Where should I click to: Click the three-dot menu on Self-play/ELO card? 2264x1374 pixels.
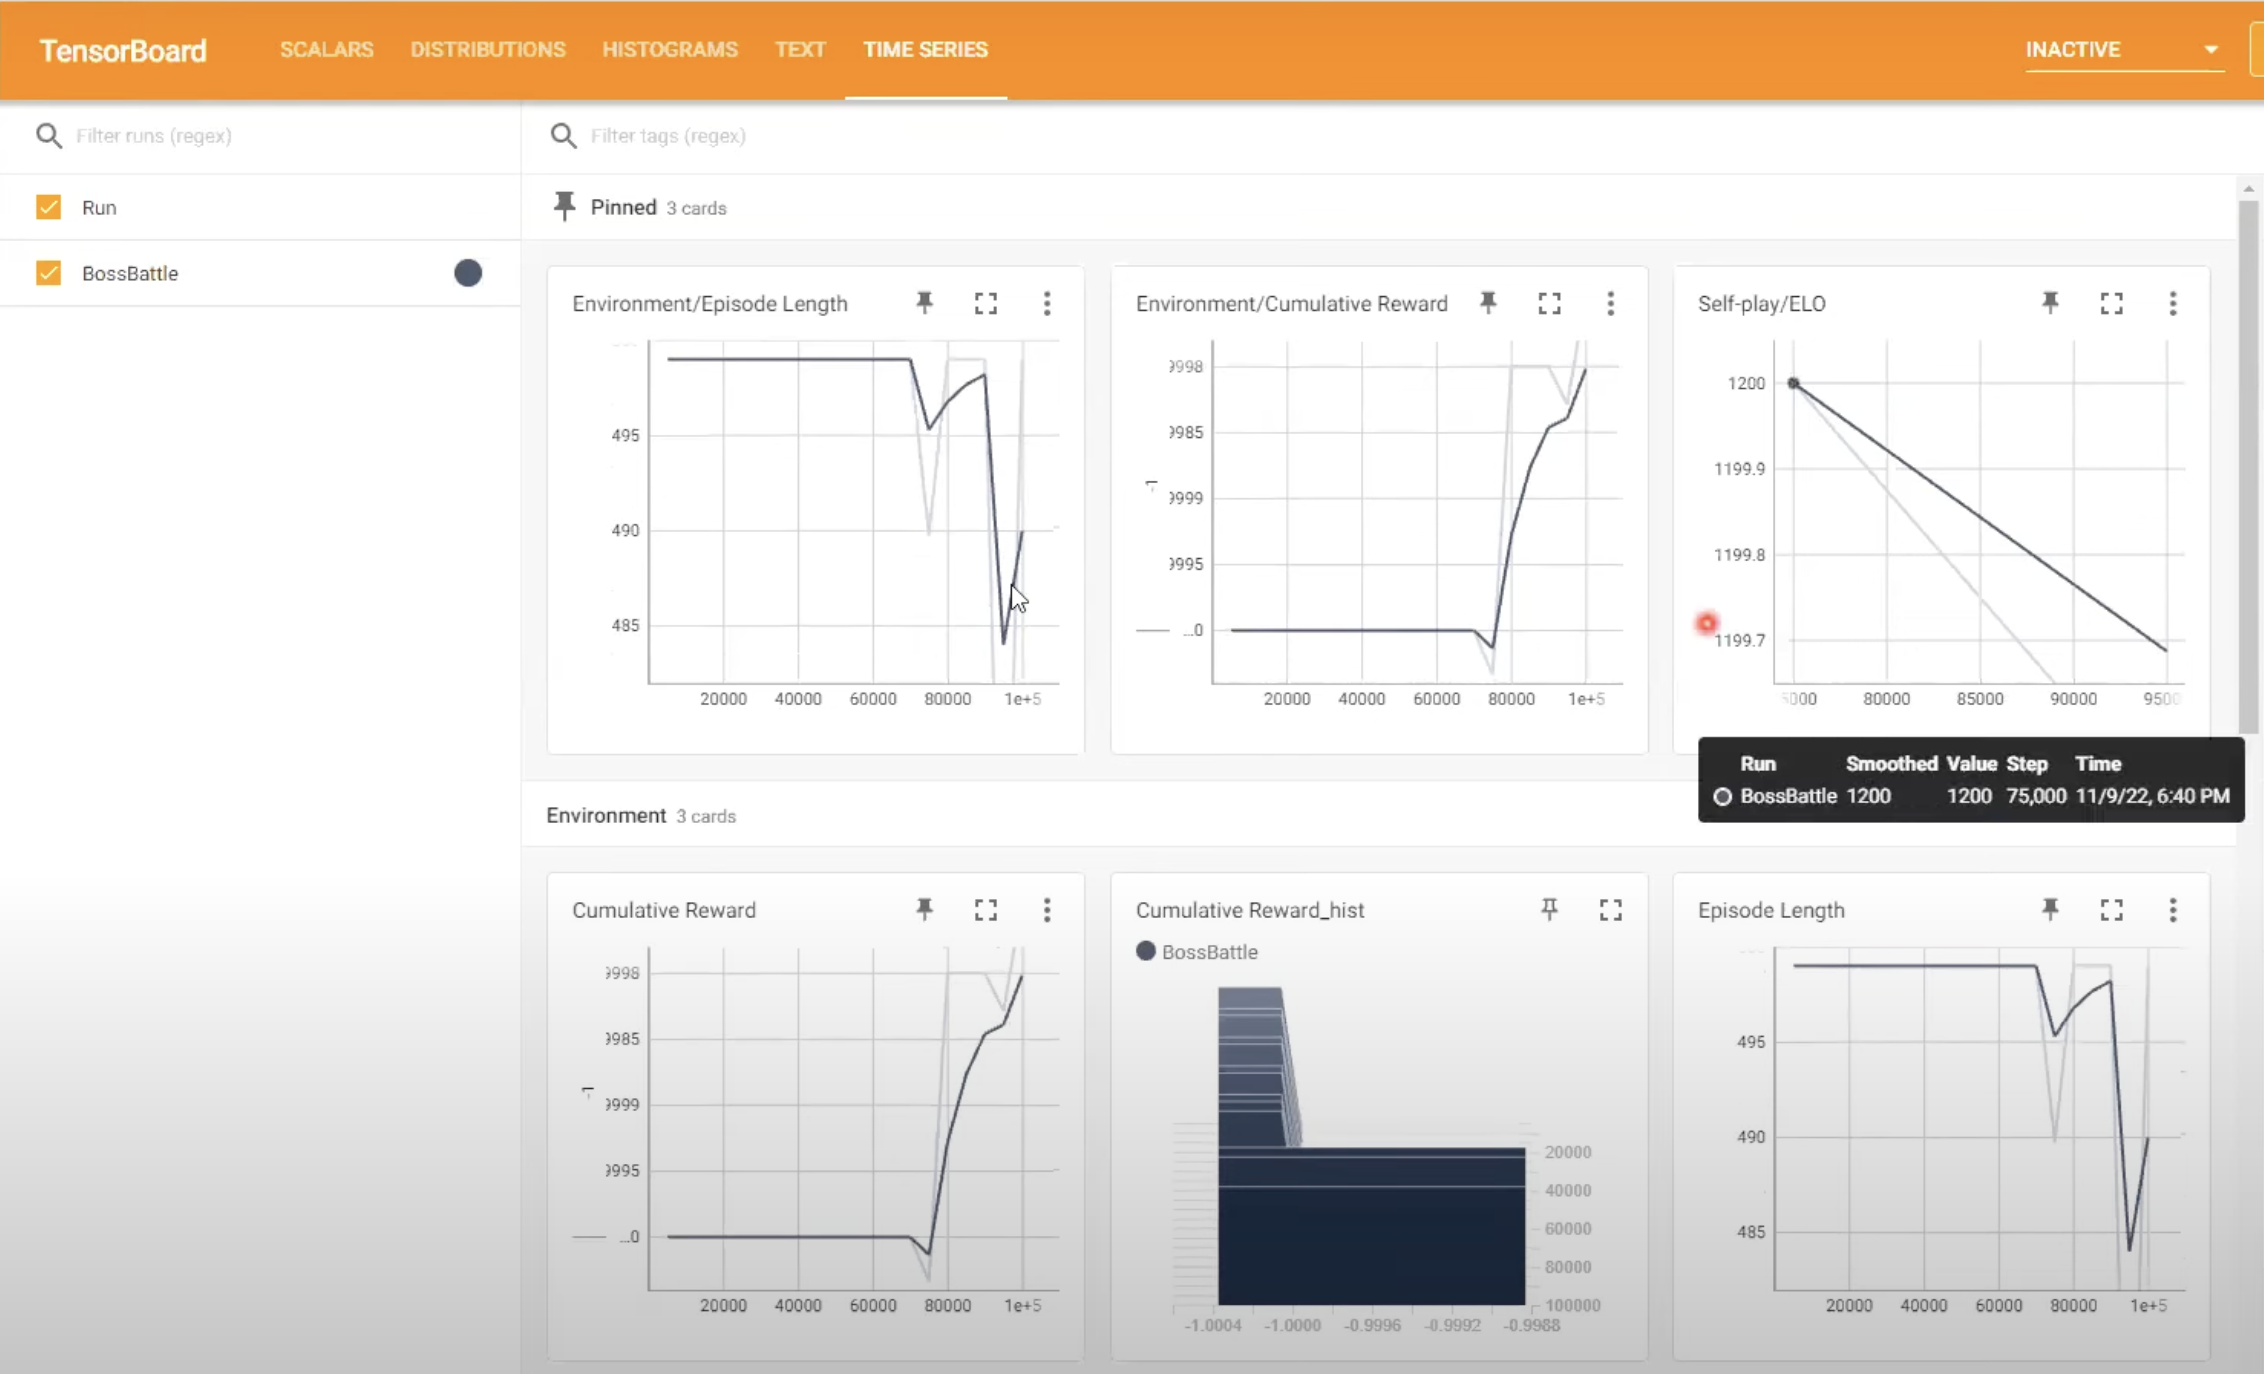coord(2172,304)
